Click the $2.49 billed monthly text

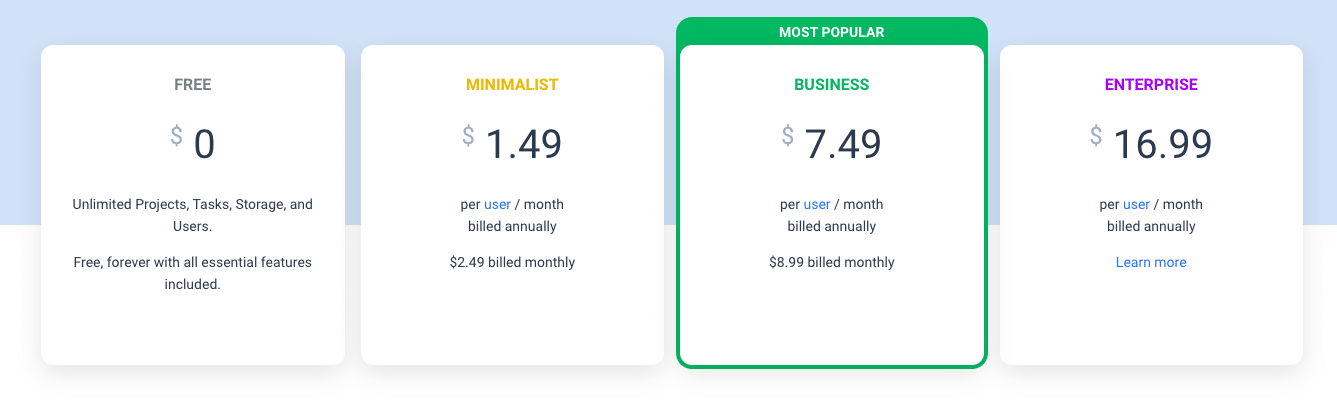(512, 262)
